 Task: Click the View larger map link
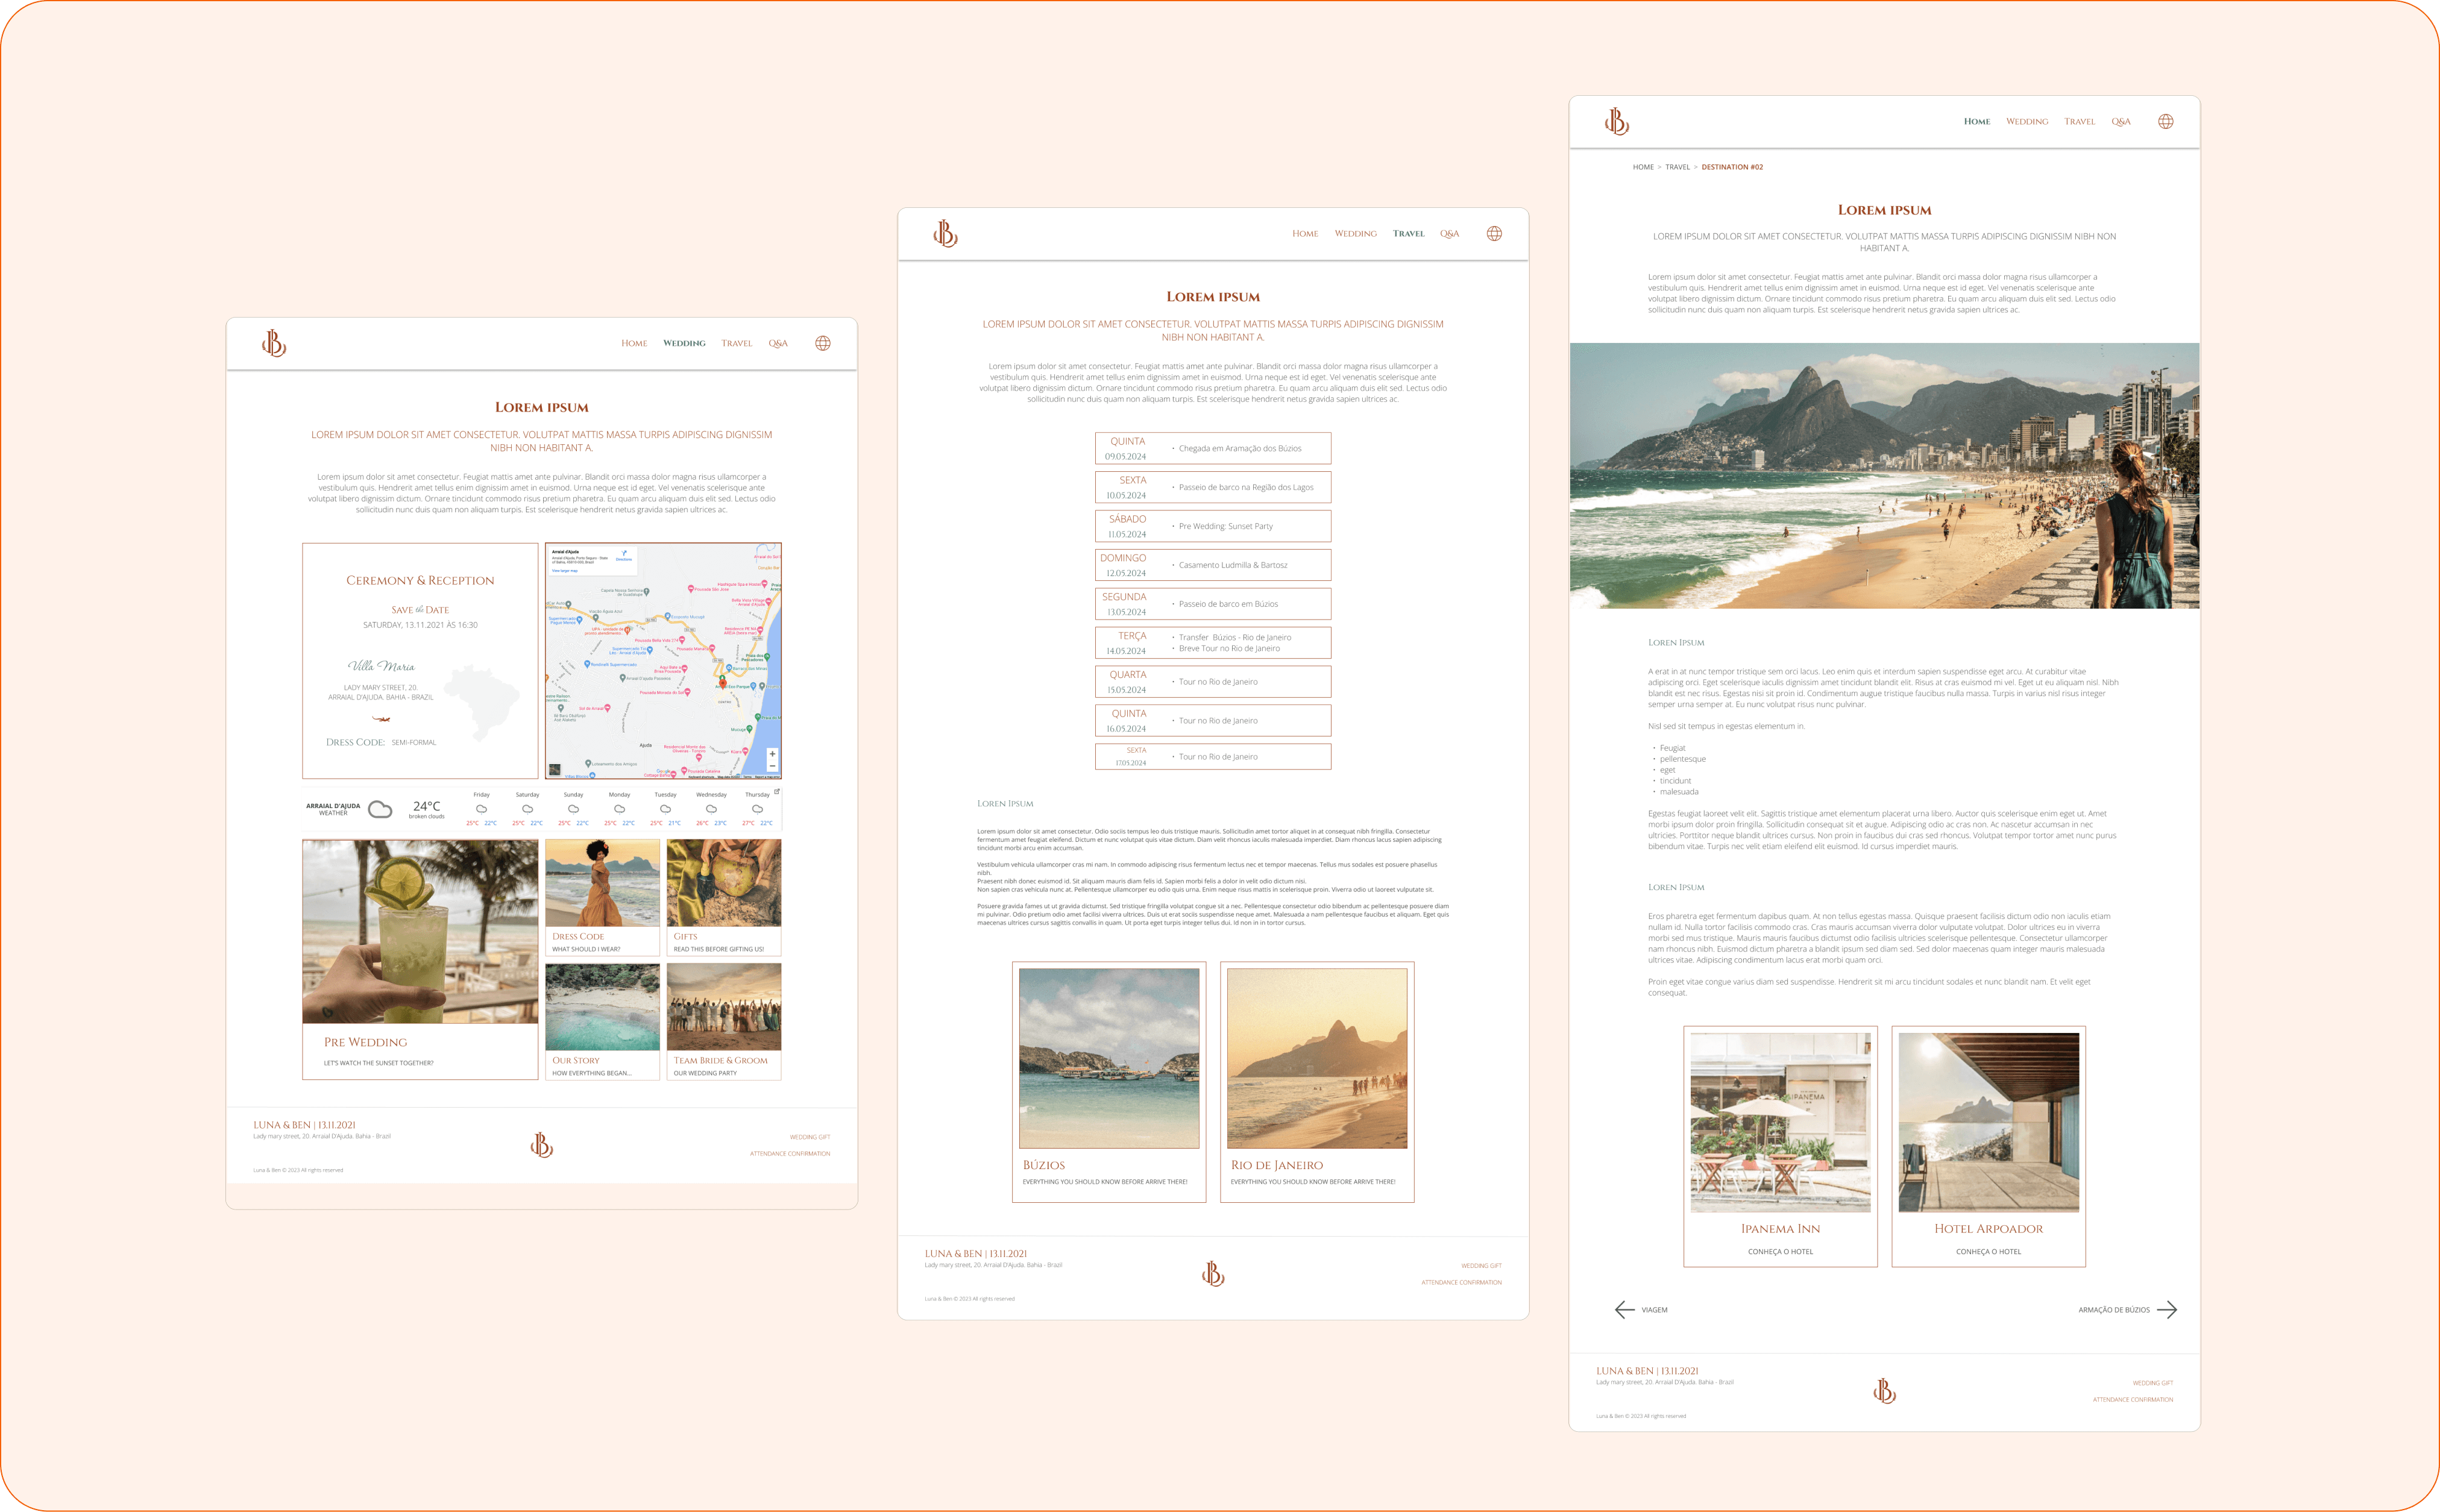[x=564, y=571]
